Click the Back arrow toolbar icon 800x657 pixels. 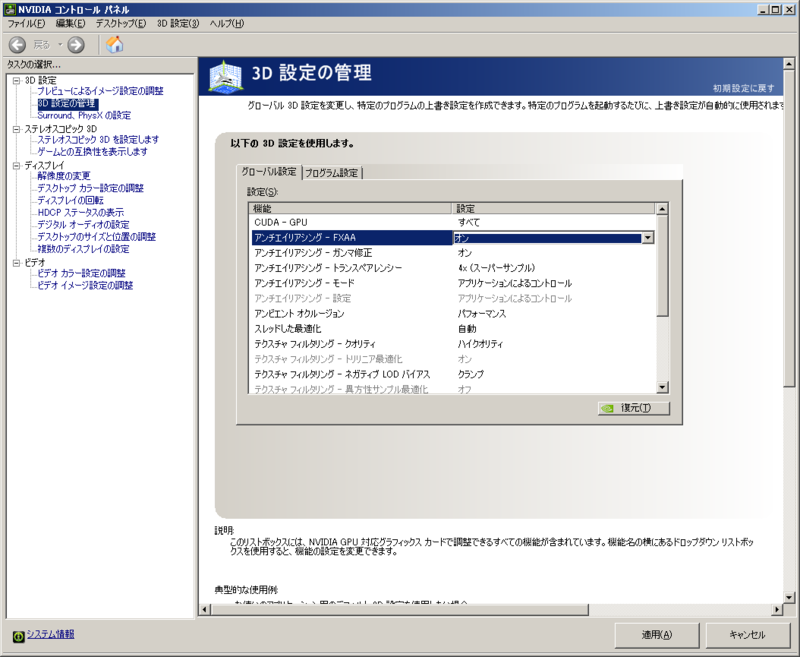click(17, 45)
